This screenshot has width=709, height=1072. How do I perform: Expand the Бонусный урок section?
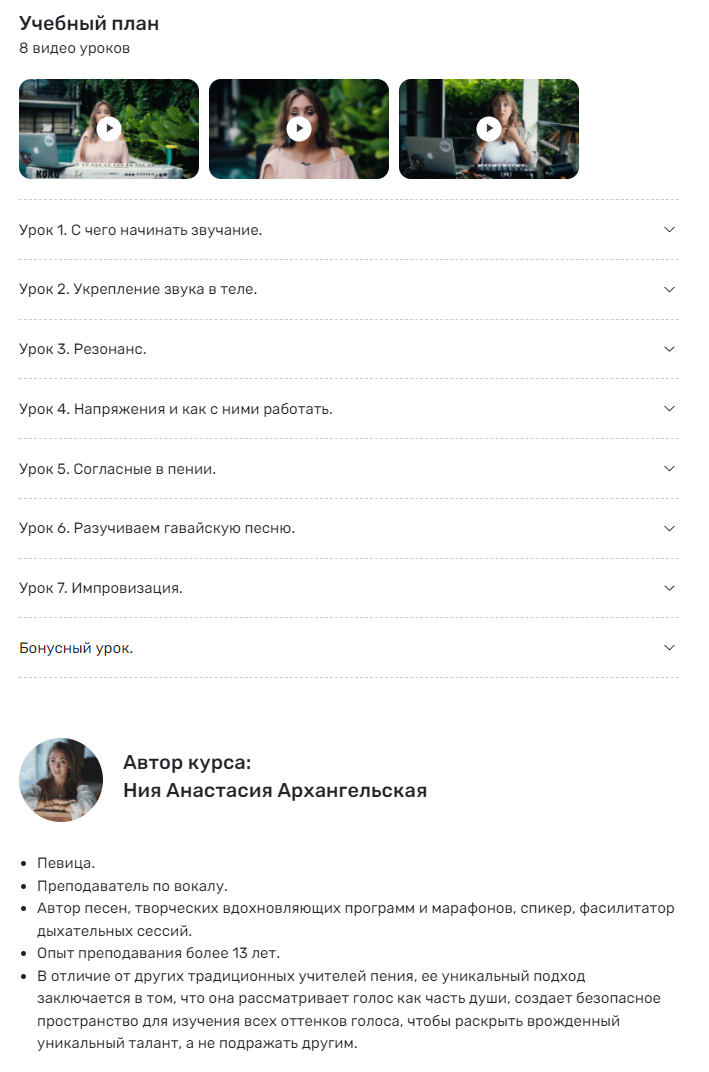tap(668, 649)
